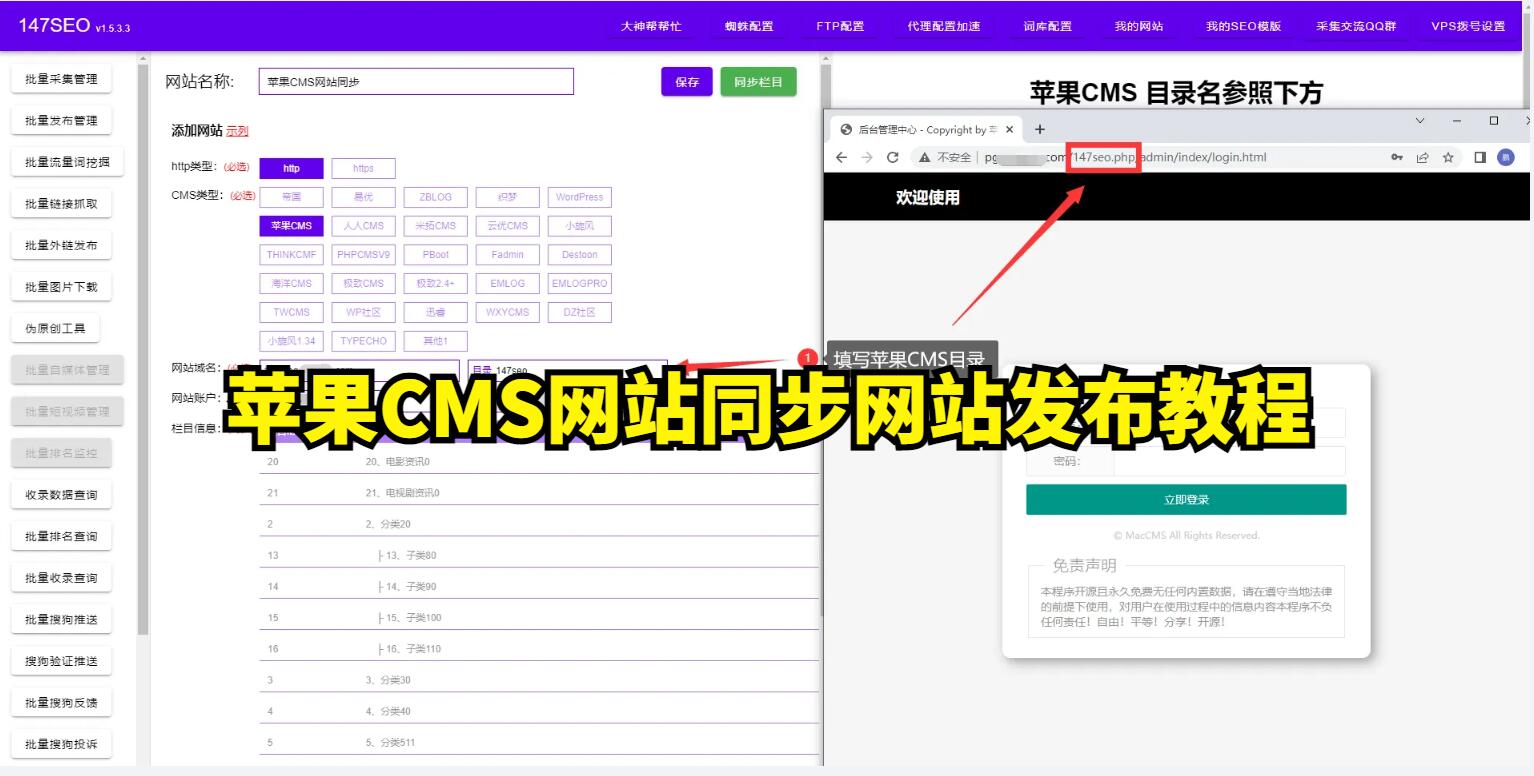This screenshot has height=776, width=1534.
Task: Open 我的网站 in the top menu
Action: click(x=1139, y=26)
